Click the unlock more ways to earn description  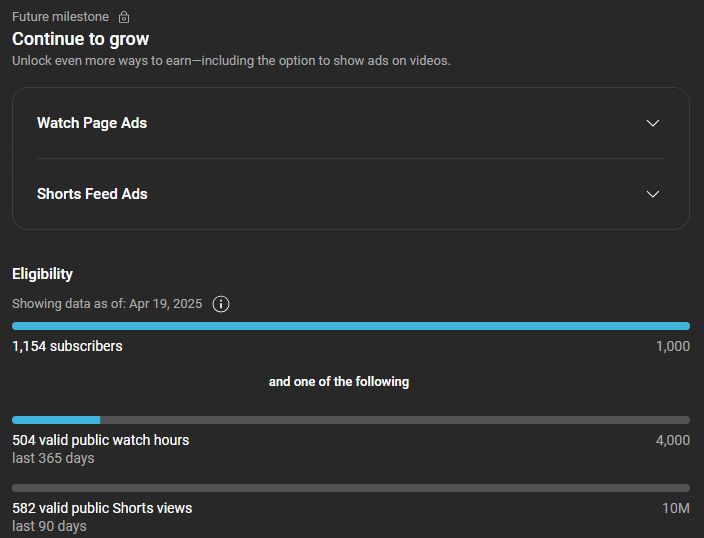point(231,60)
